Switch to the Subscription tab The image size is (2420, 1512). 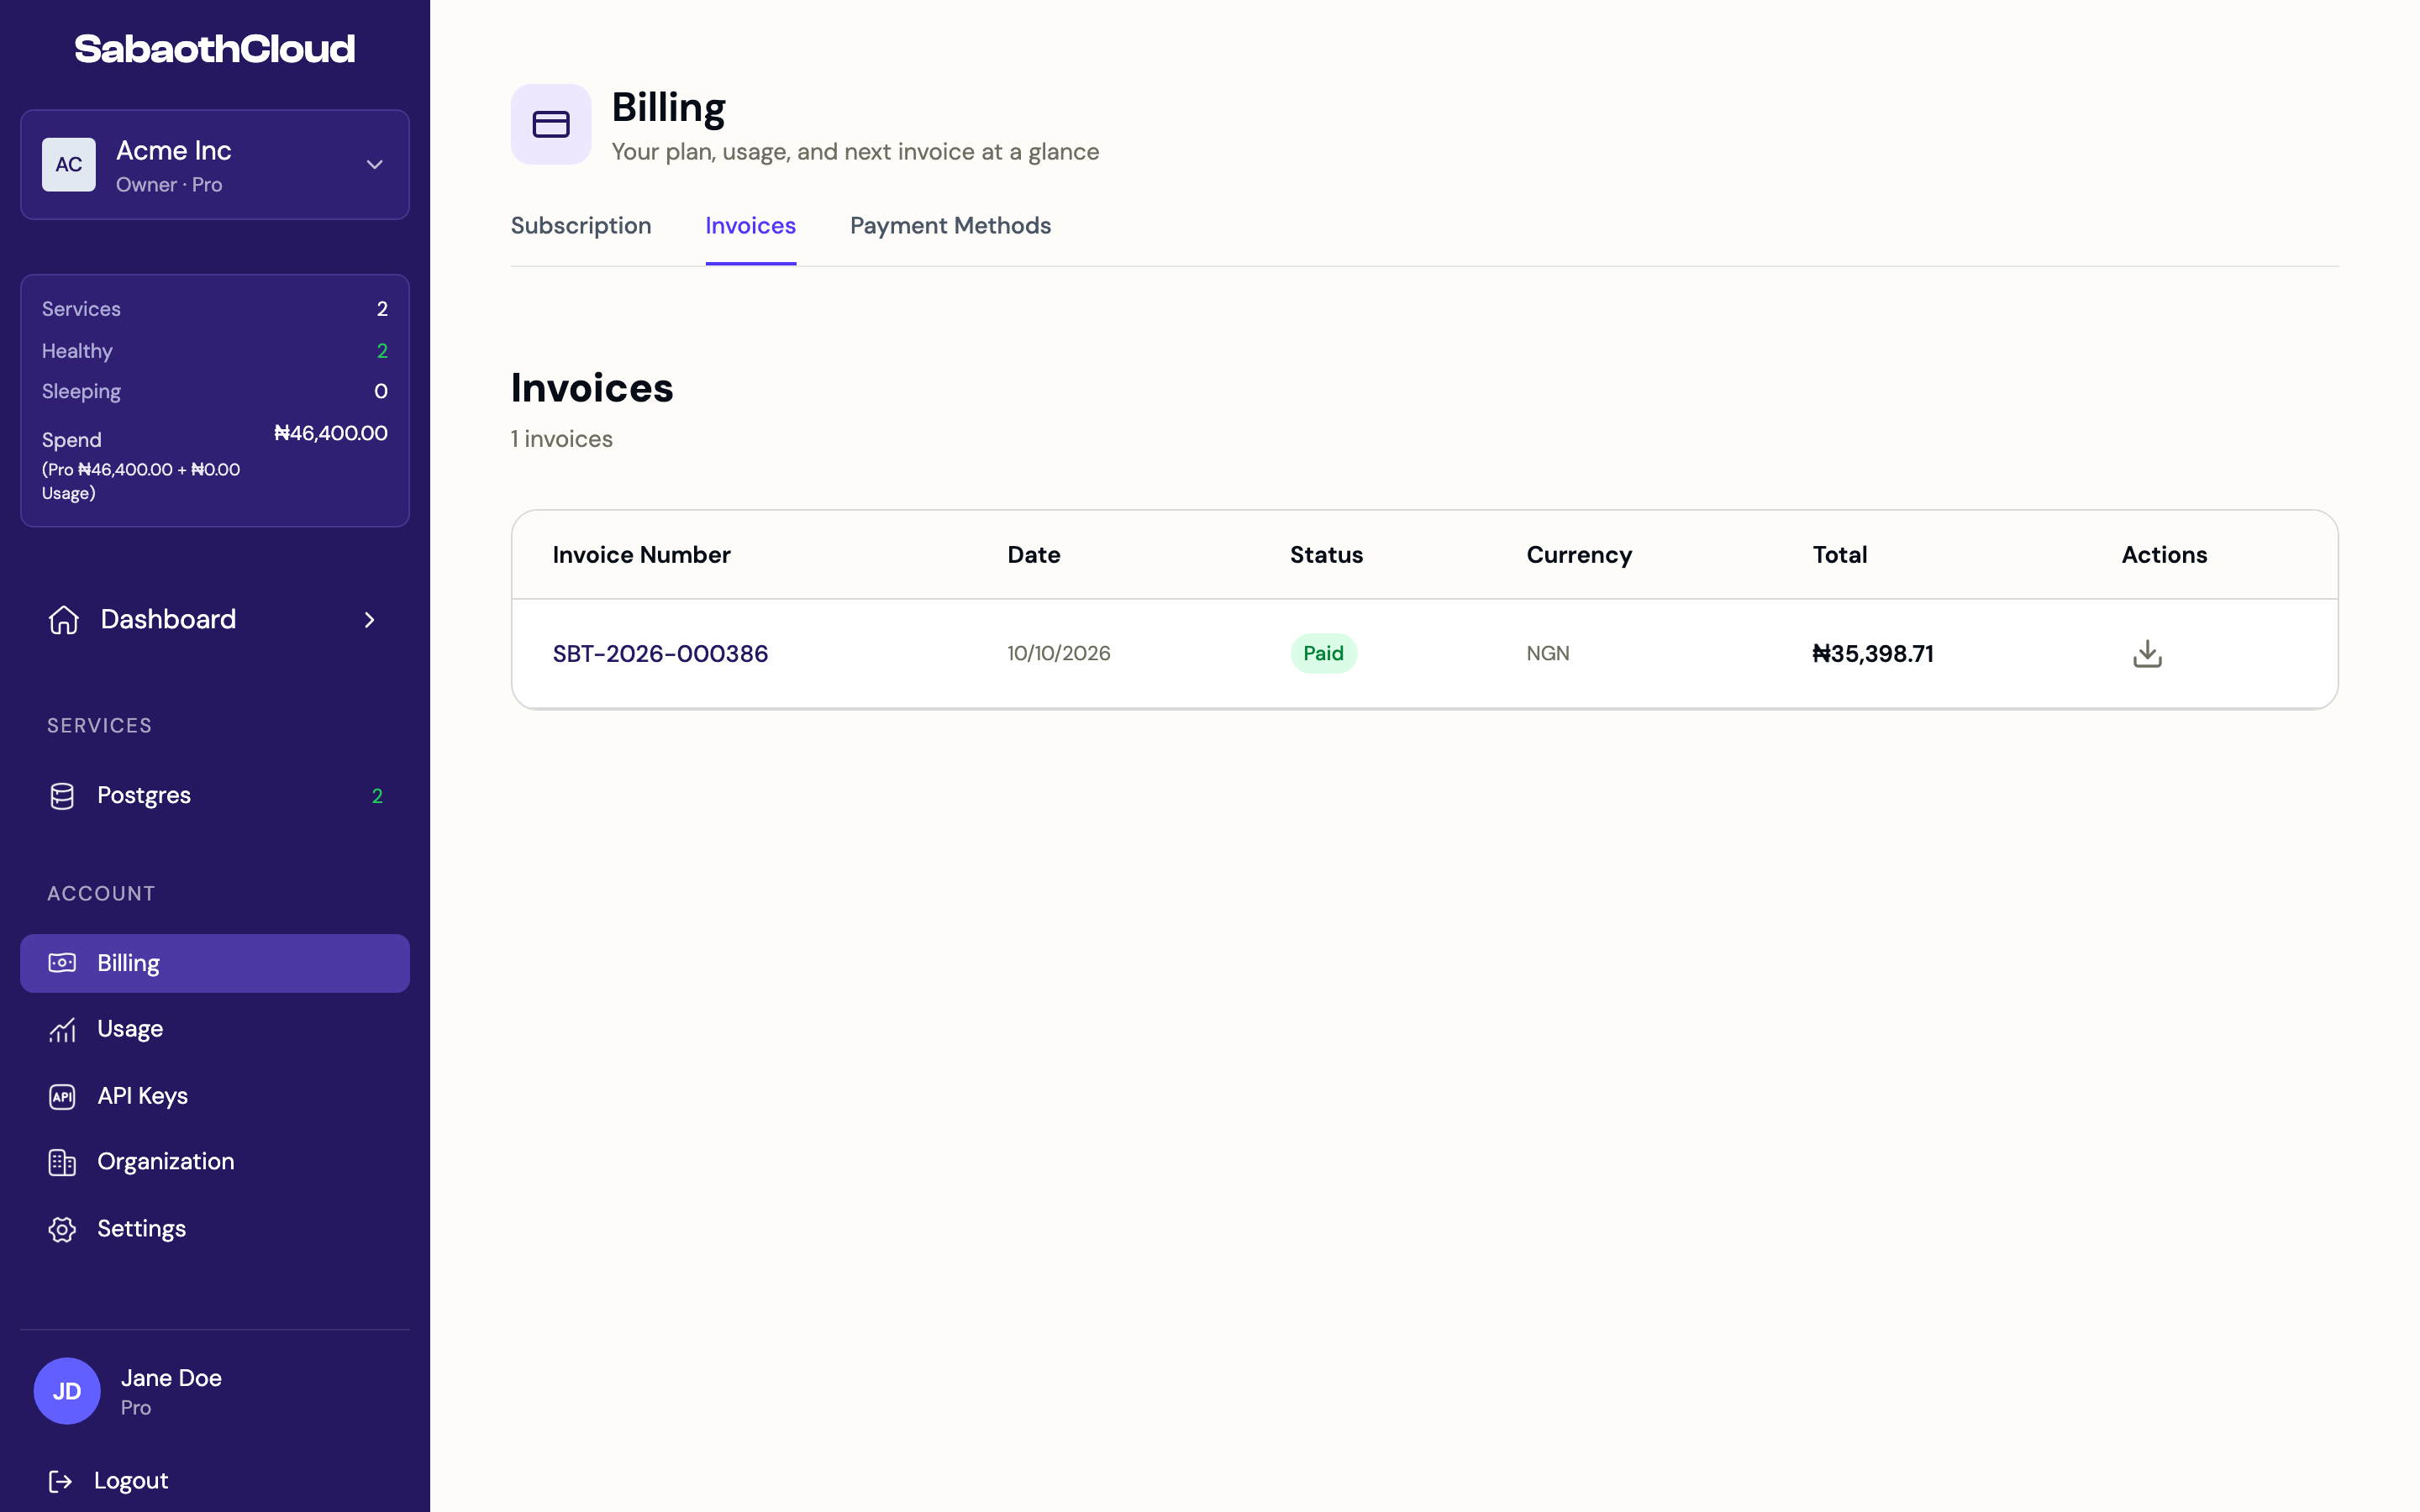[581, 226]
